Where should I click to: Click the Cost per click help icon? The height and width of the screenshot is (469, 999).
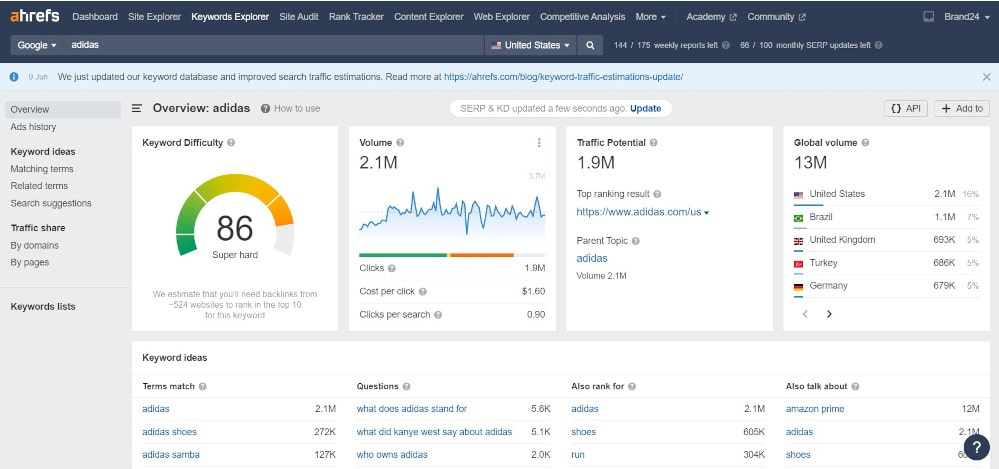click(x=422, y=291)
